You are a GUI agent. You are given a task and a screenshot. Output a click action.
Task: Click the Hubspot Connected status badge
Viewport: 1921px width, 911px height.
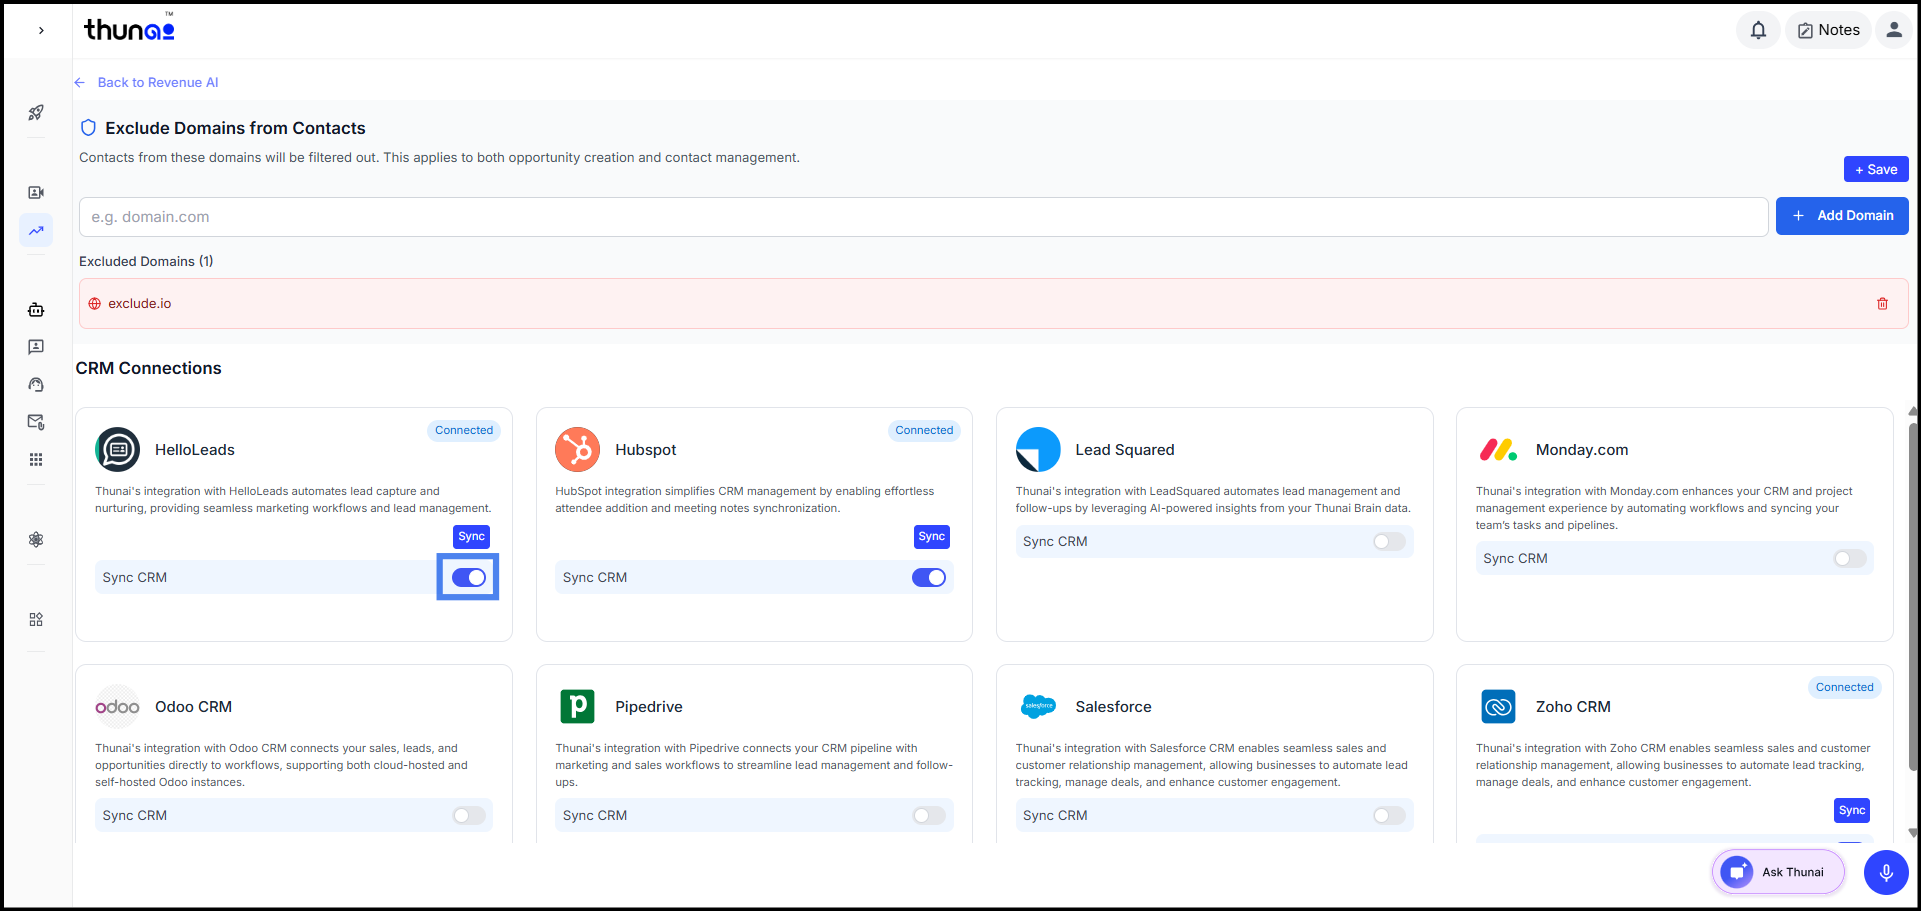click(x=924, y=431)
